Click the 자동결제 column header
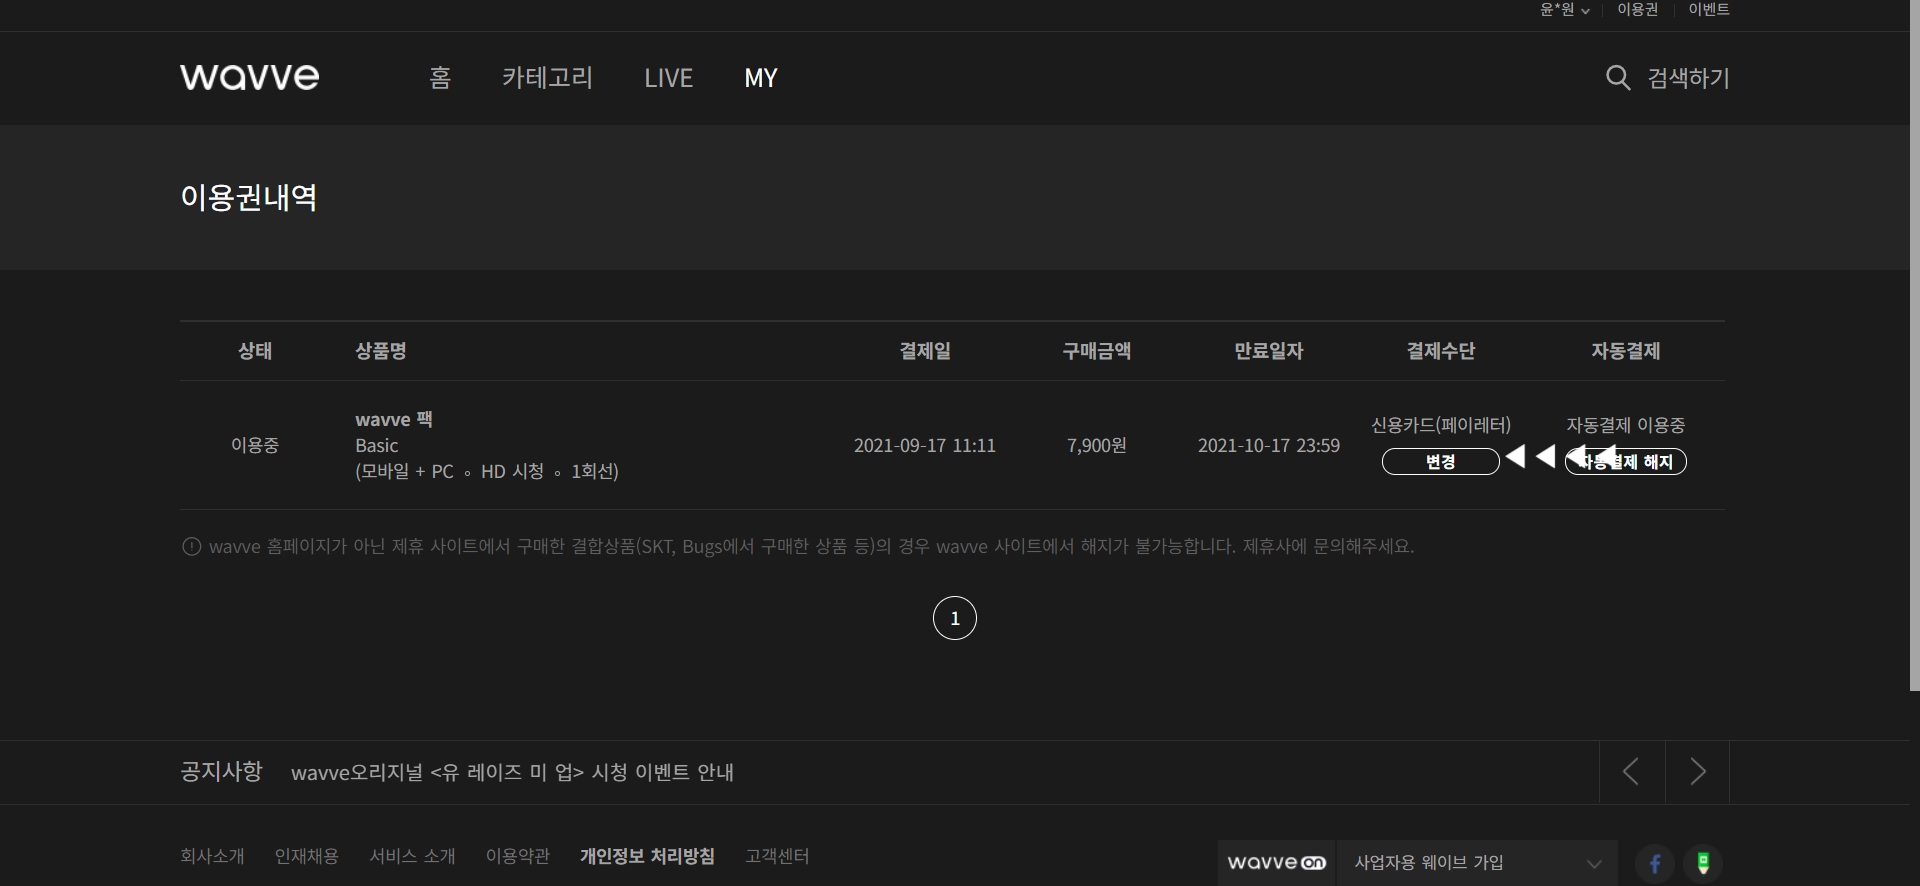This screenshot has width=1920, height=886. 1626,351
